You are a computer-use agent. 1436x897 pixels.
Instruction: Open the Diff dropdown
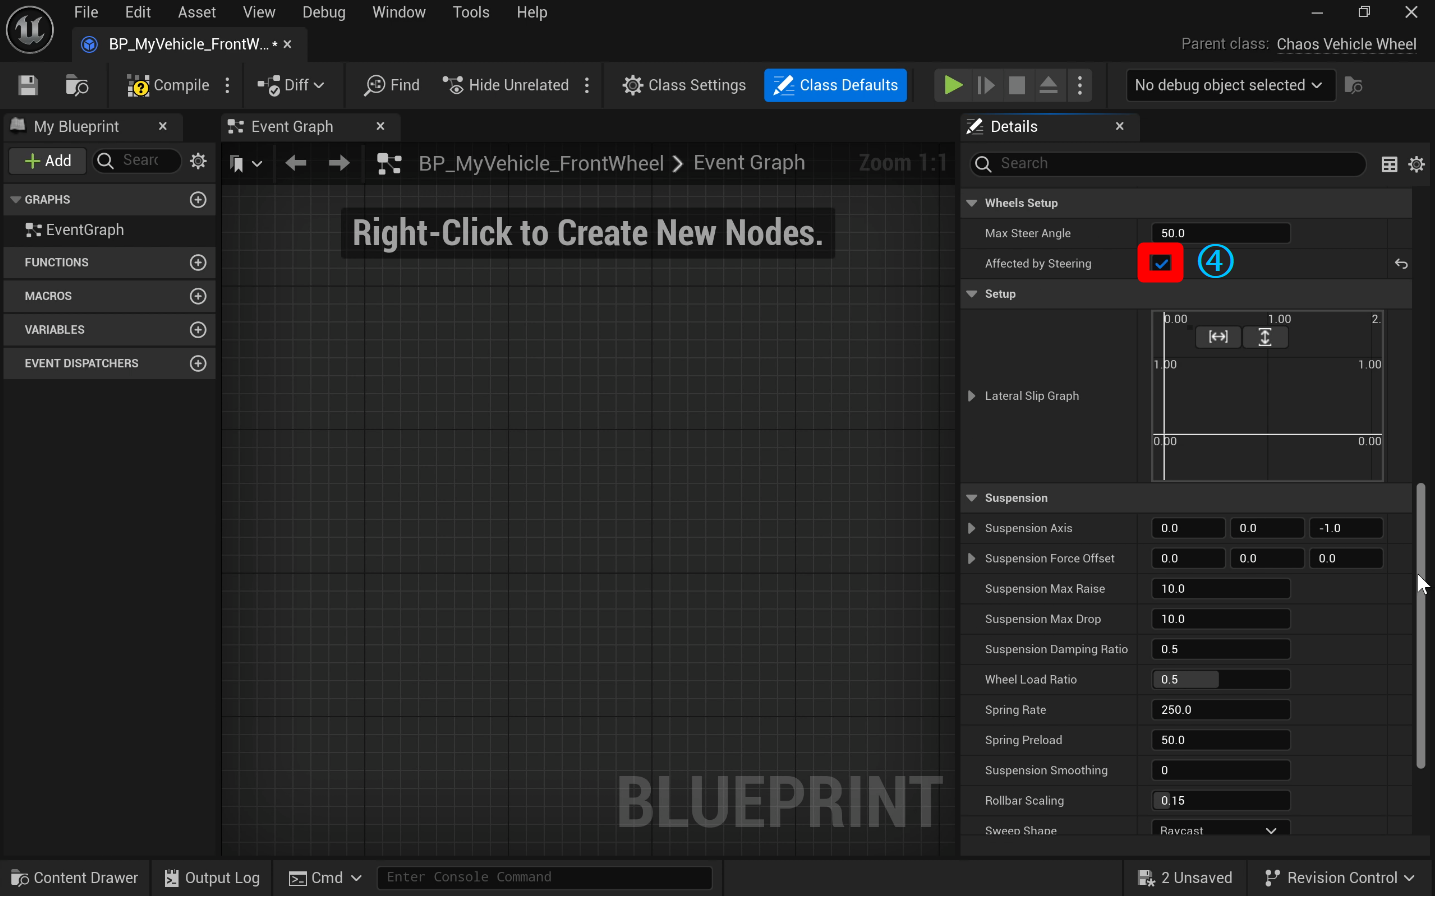coord(291,85)
